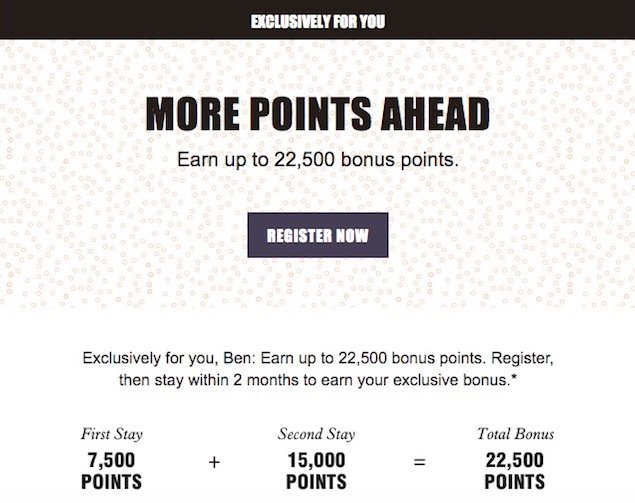Select the Second Stay label
The image size is (635, 503).
(x=317, y=434)
